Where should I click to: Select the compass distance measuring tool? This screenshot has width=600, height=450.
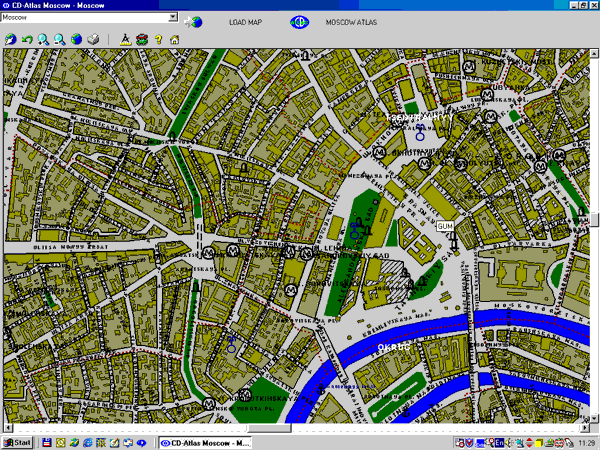tap(126, 39)
